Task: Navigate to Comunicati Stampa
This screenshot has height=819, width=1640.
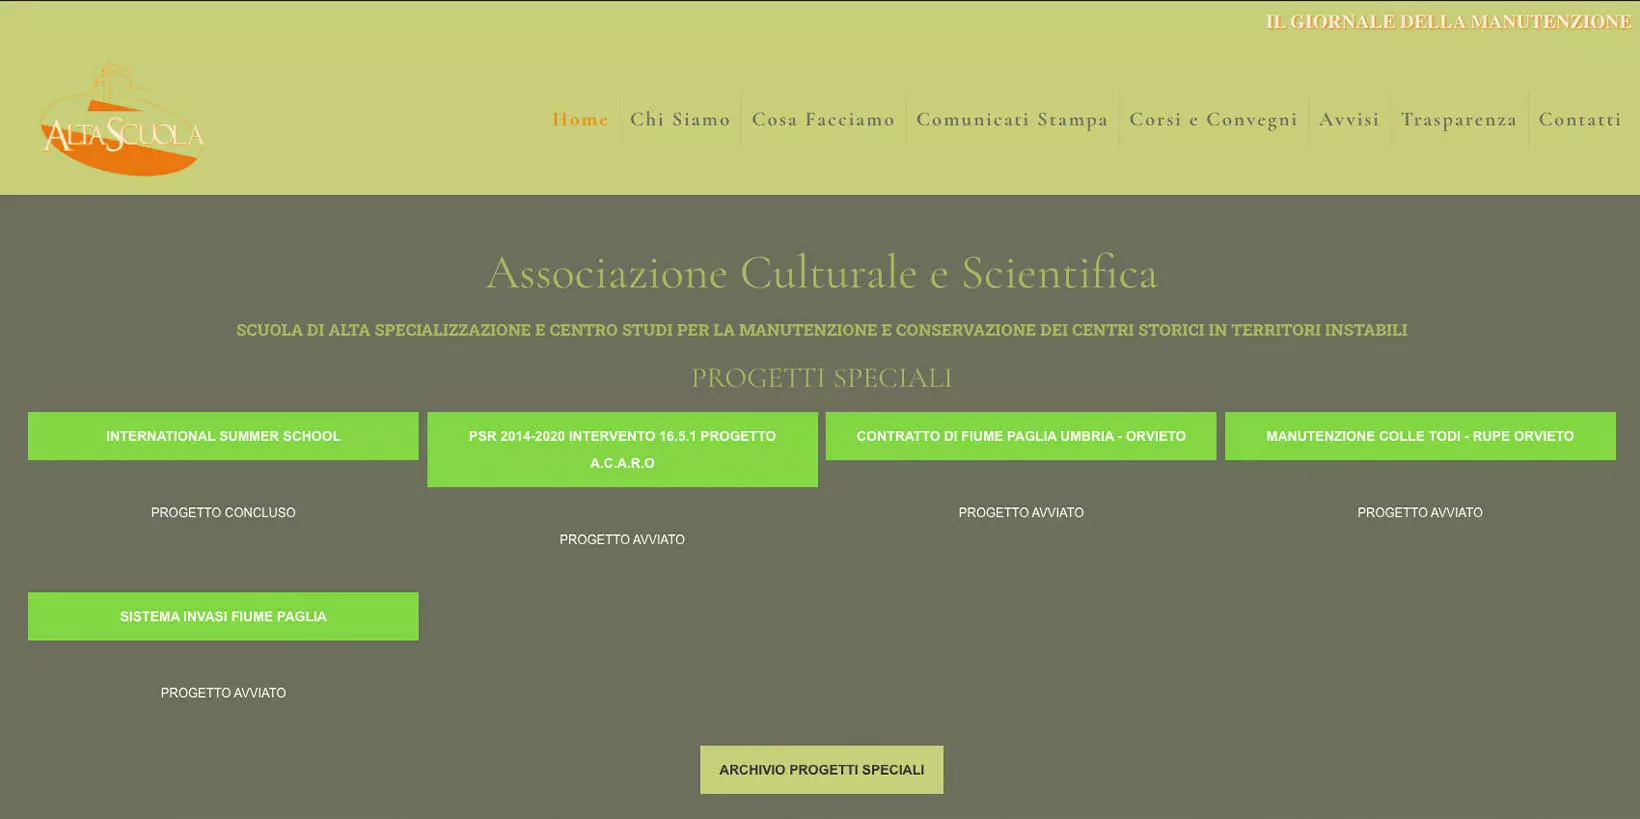Action: pos(1012,119)
